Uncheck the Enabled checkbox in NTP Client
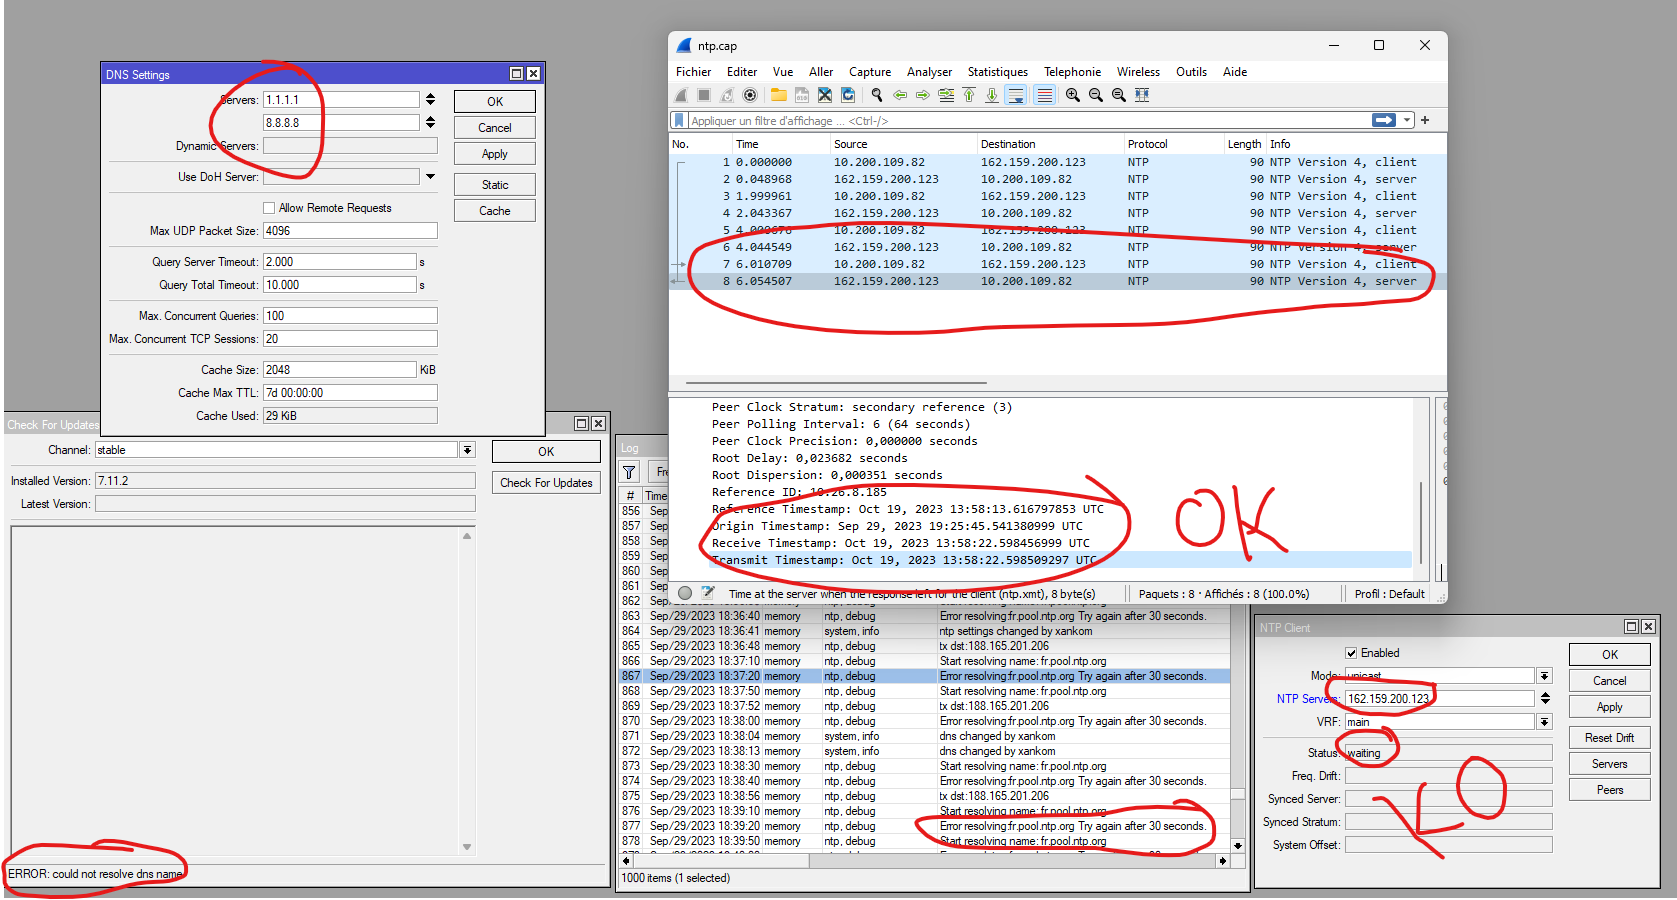 click(x=1351, y=653)
